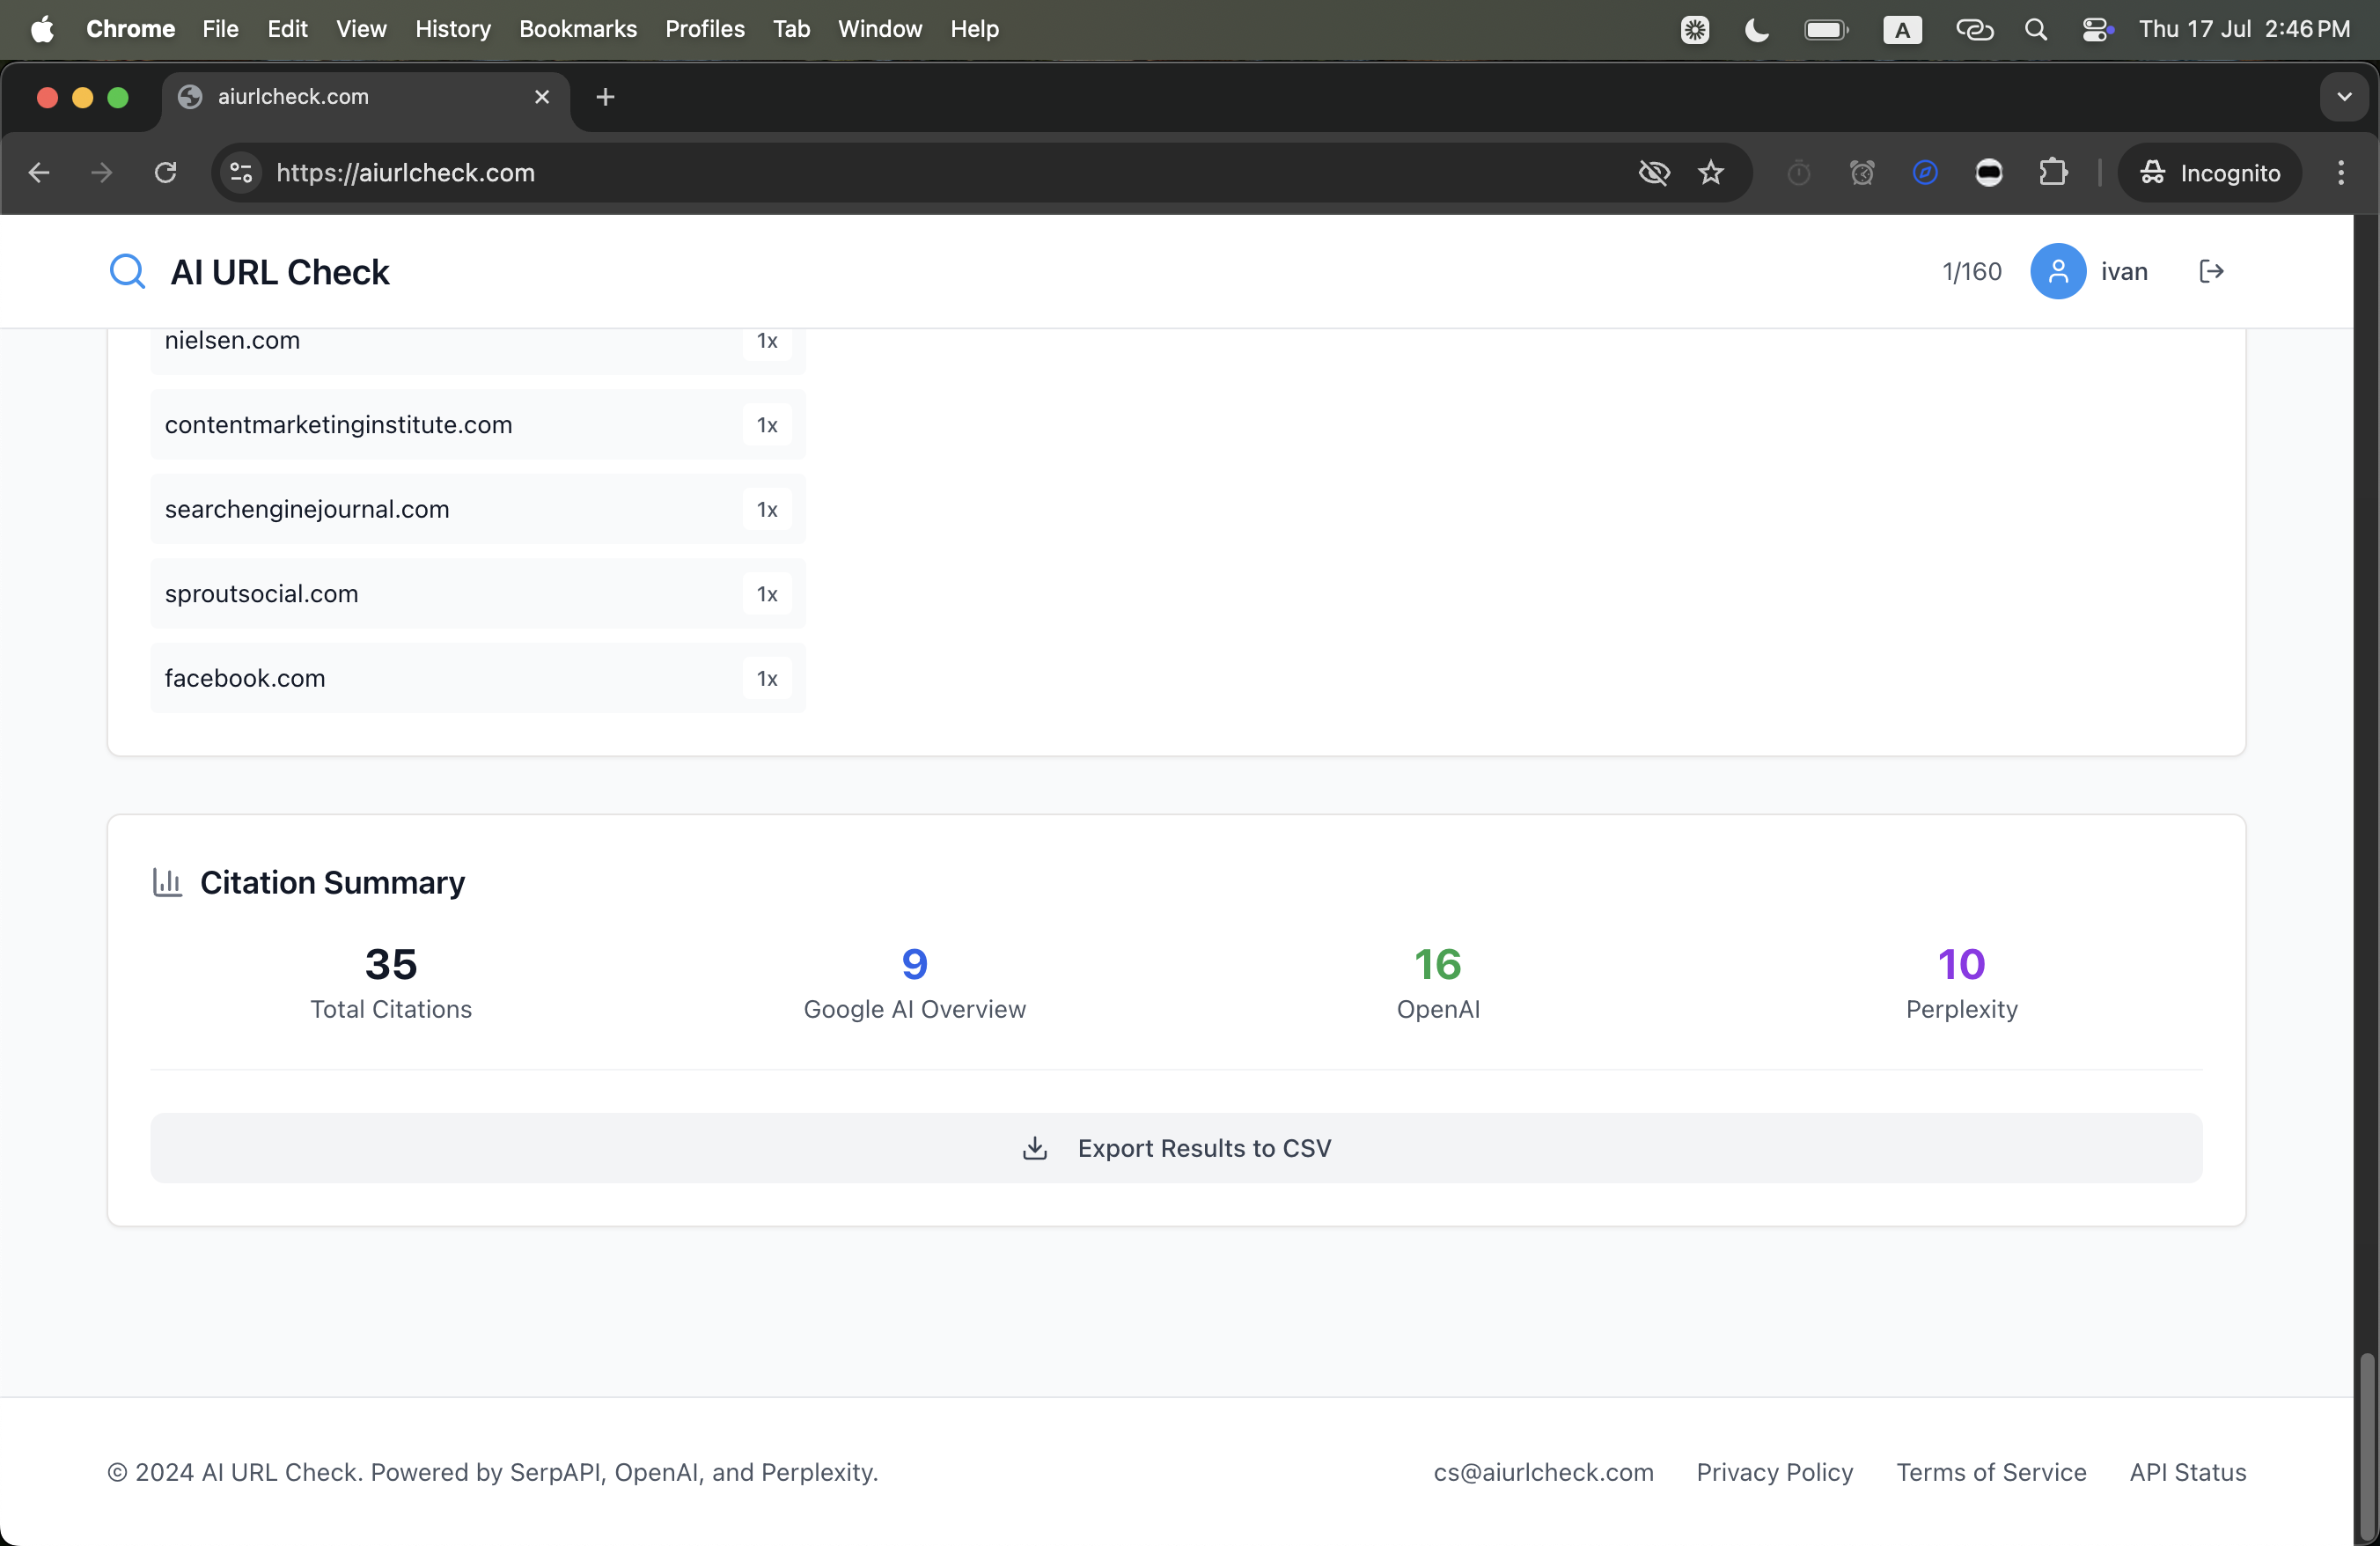Open the Help menu

[x=974, y=29]
